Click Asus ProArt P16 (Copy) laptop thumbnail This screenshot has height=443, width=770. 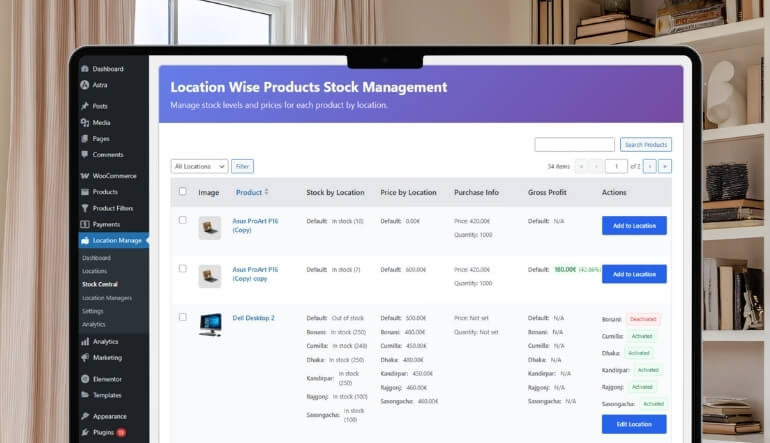(210, 228)
